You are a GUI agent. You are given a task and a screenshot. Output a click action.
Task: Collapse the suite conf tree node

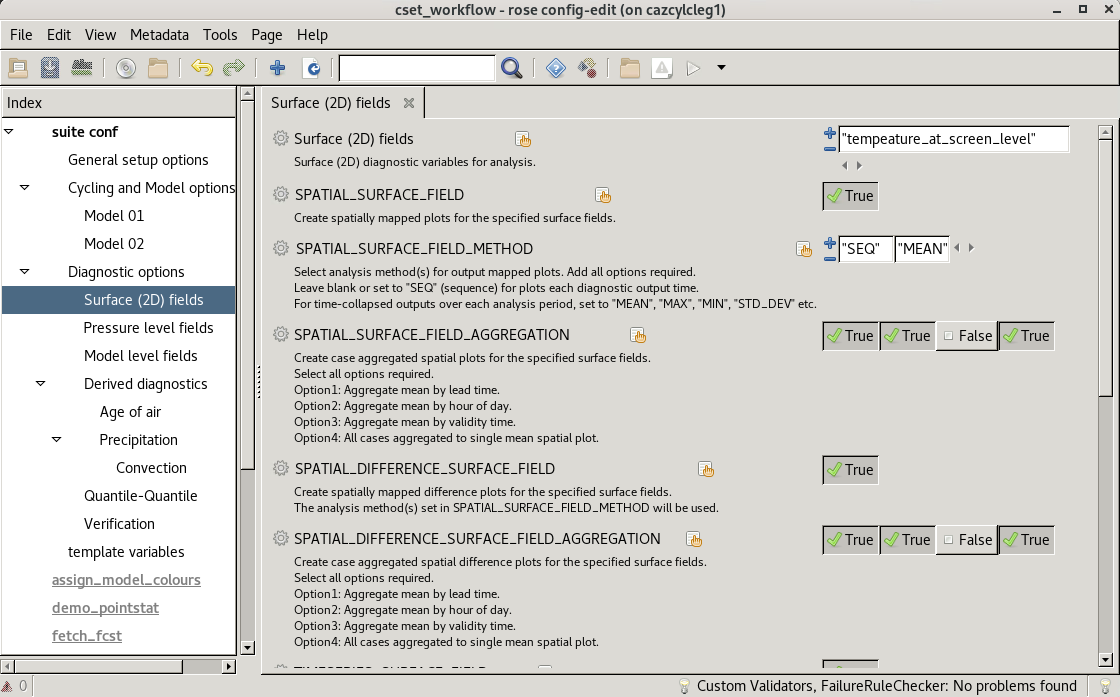[9, 131]
